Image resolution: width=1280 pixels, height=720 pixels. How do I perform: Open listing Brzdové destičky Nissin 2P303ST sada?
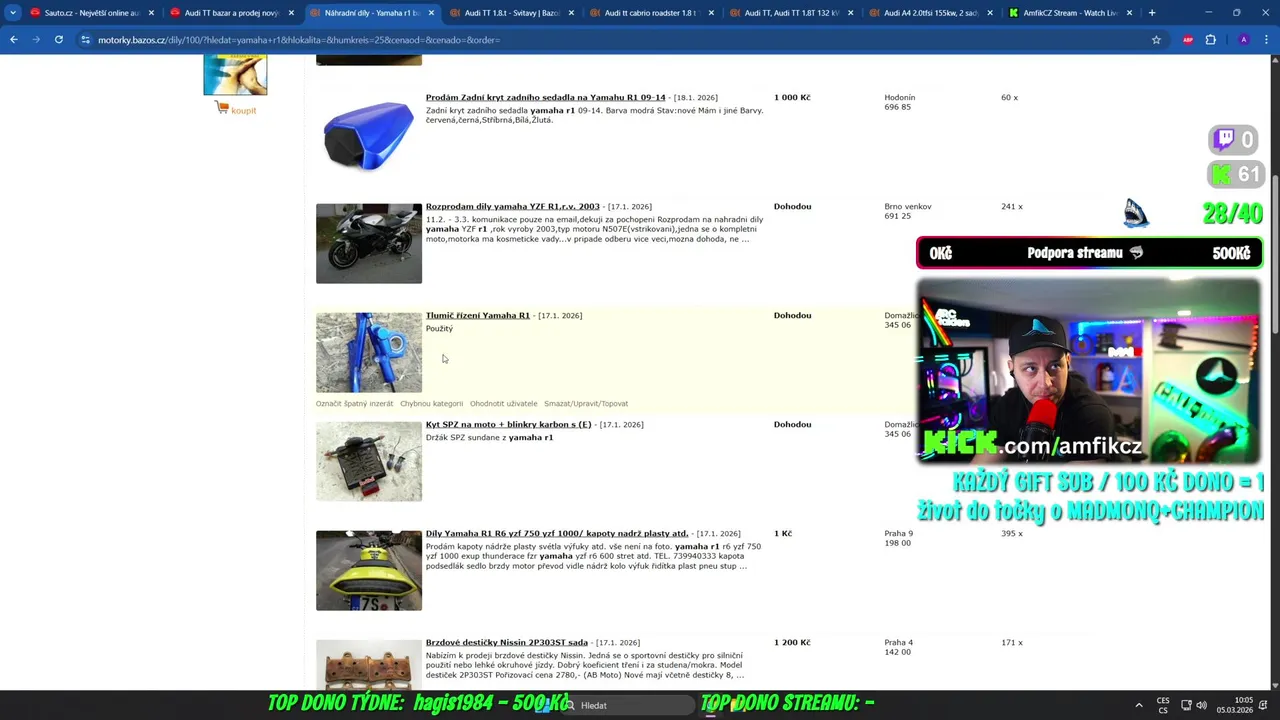[x=506, y=643]
